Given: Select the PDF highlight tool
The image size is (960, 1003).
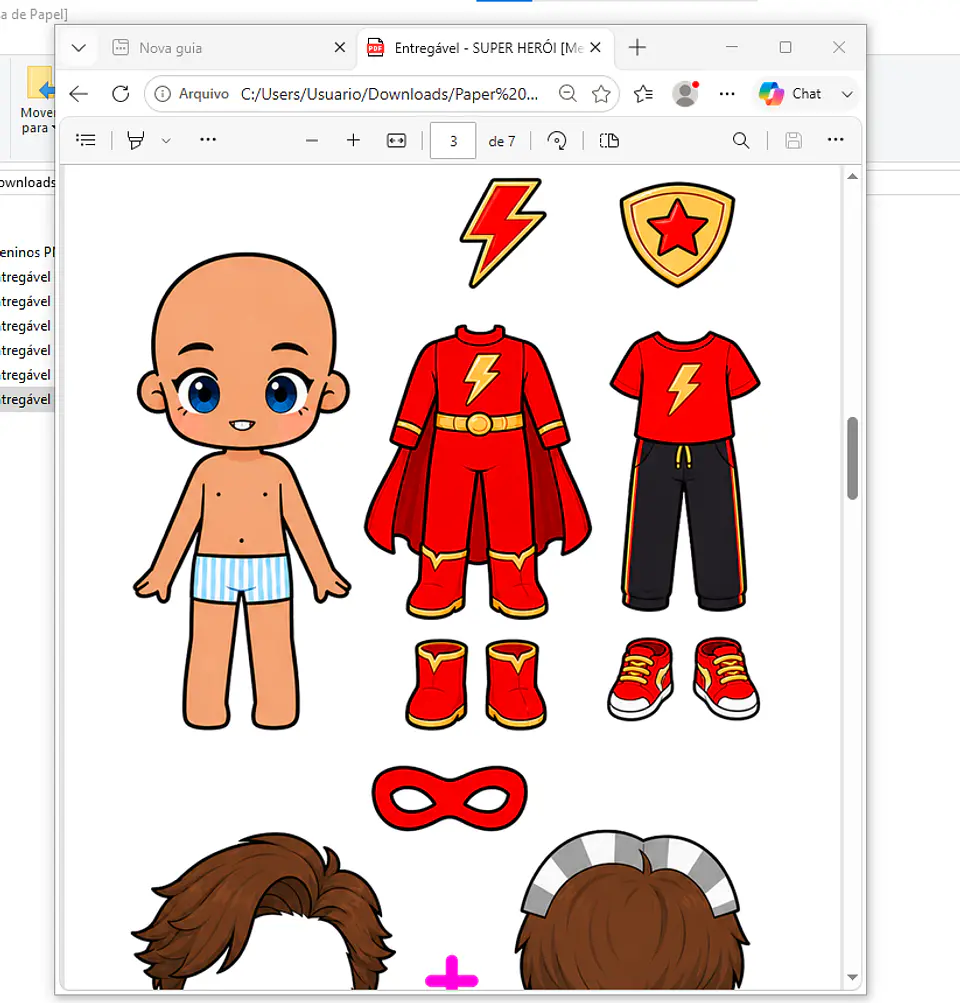Looking at the screenshot, I should click(x=136, y=140).
